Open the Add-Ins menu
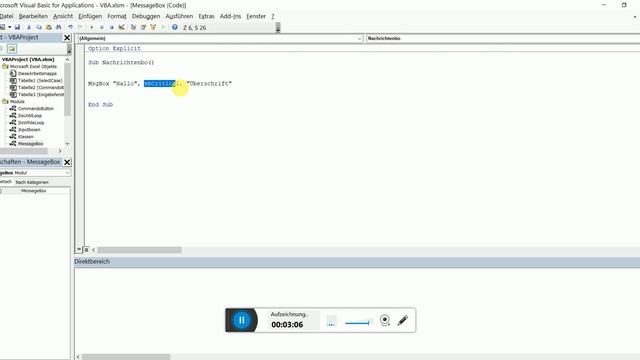Image resolution: width=640 pixels, height=360 pixels. (230, 16)
